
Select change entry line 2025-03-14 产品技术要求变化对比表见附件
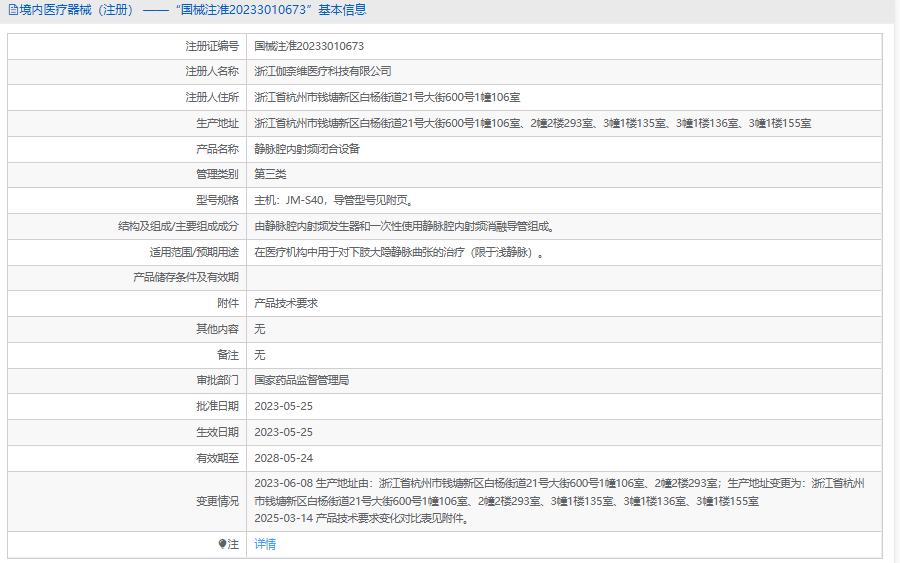click(x=363, y=518)
